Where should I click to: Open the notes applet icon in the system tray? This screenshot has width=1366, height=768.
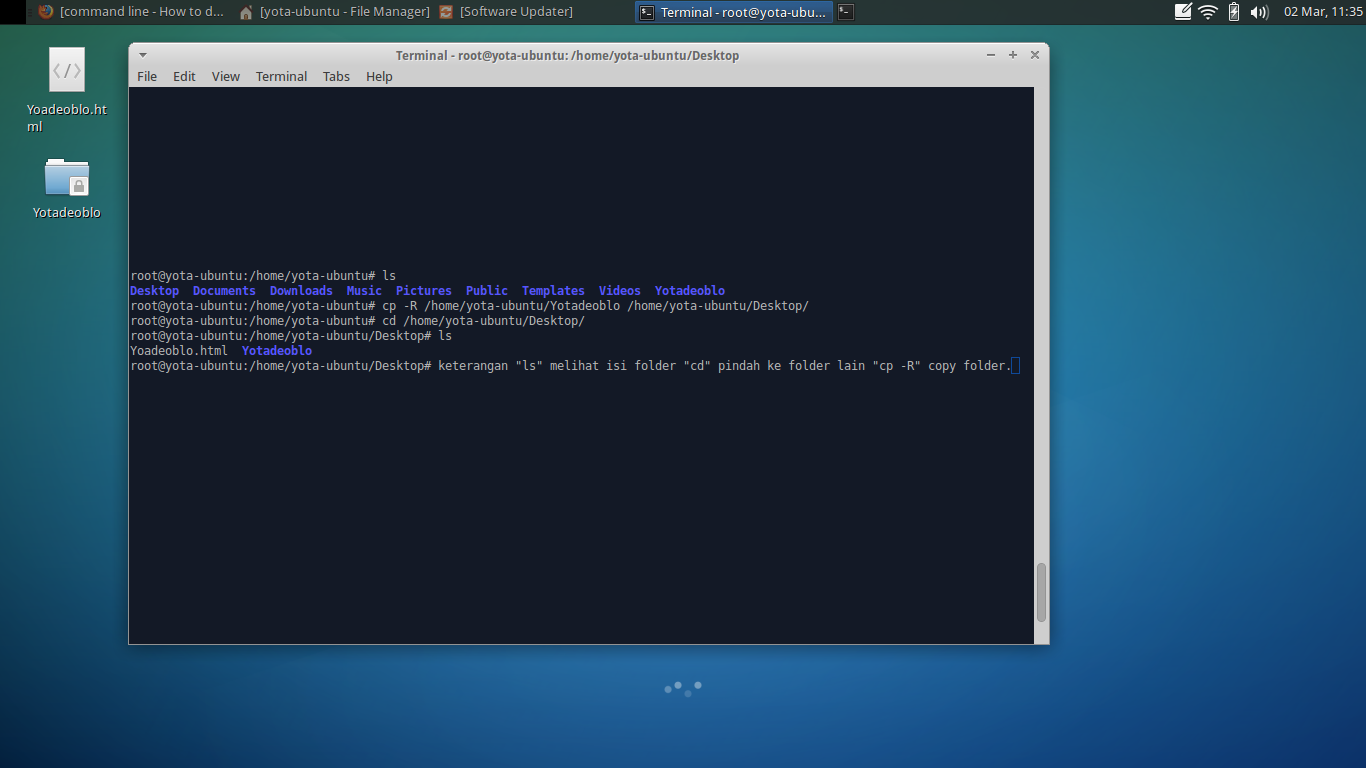click(x=1182, y=12)
